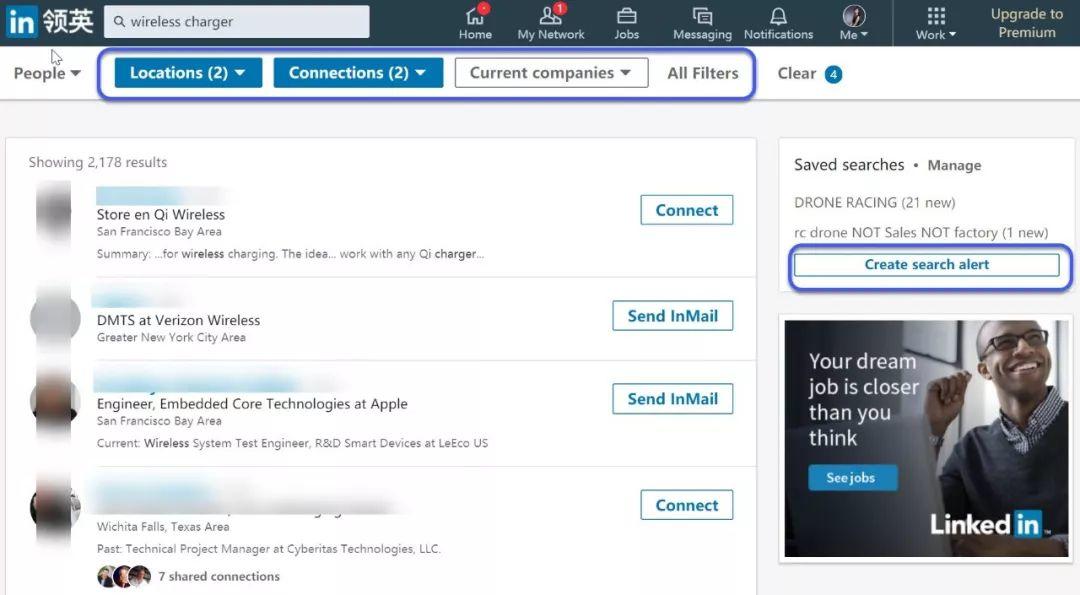Open the rc drone NOT Sales saved search

pos(921,233)
